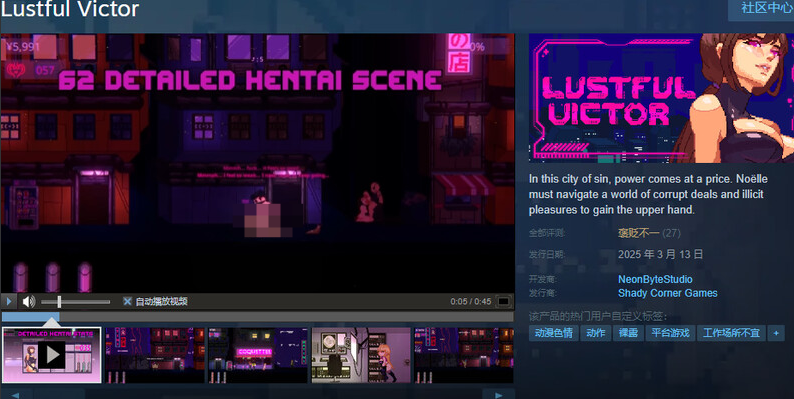Select the 动漫色情 tag
Viewport: 794px width, 399px height.
click(x=553, y=333)
